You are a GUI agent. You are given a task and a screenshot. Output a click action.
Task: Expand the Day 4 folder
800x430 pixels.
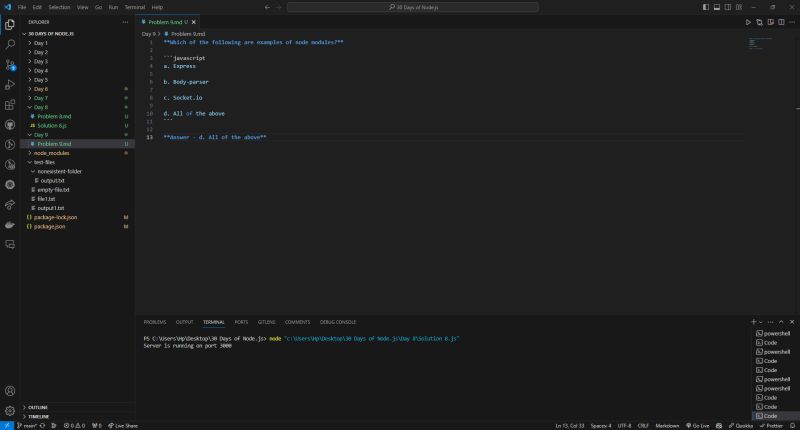[78, 70]
